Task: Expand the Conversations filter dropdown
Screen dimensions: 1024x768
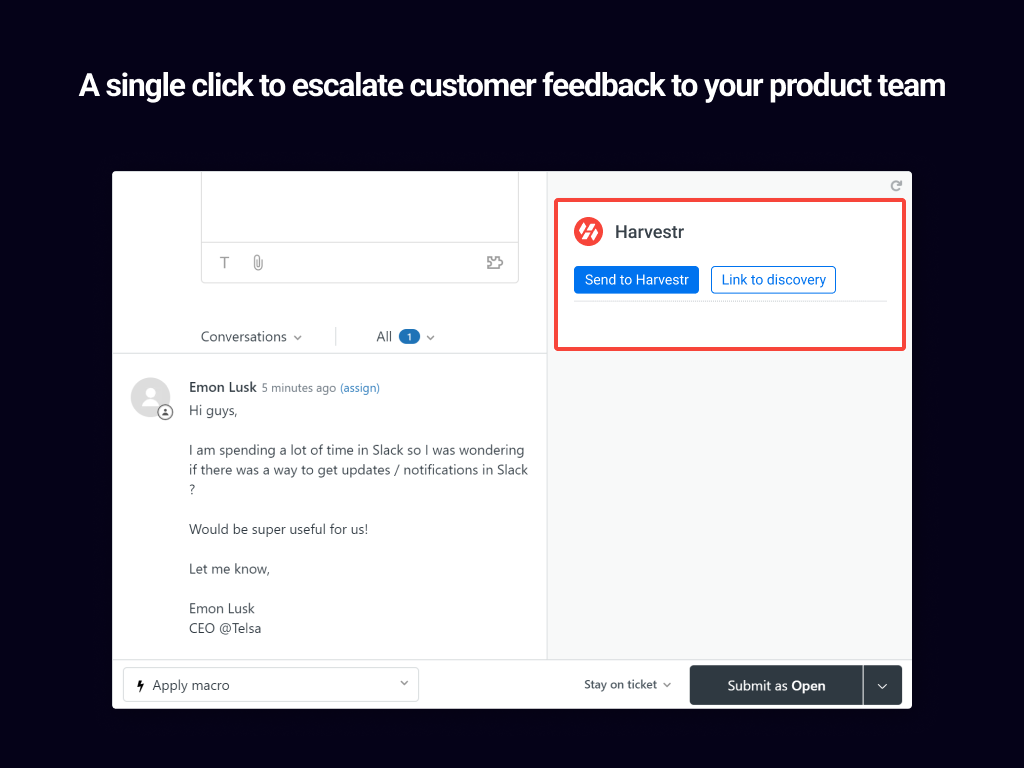Action: point(251,337)
